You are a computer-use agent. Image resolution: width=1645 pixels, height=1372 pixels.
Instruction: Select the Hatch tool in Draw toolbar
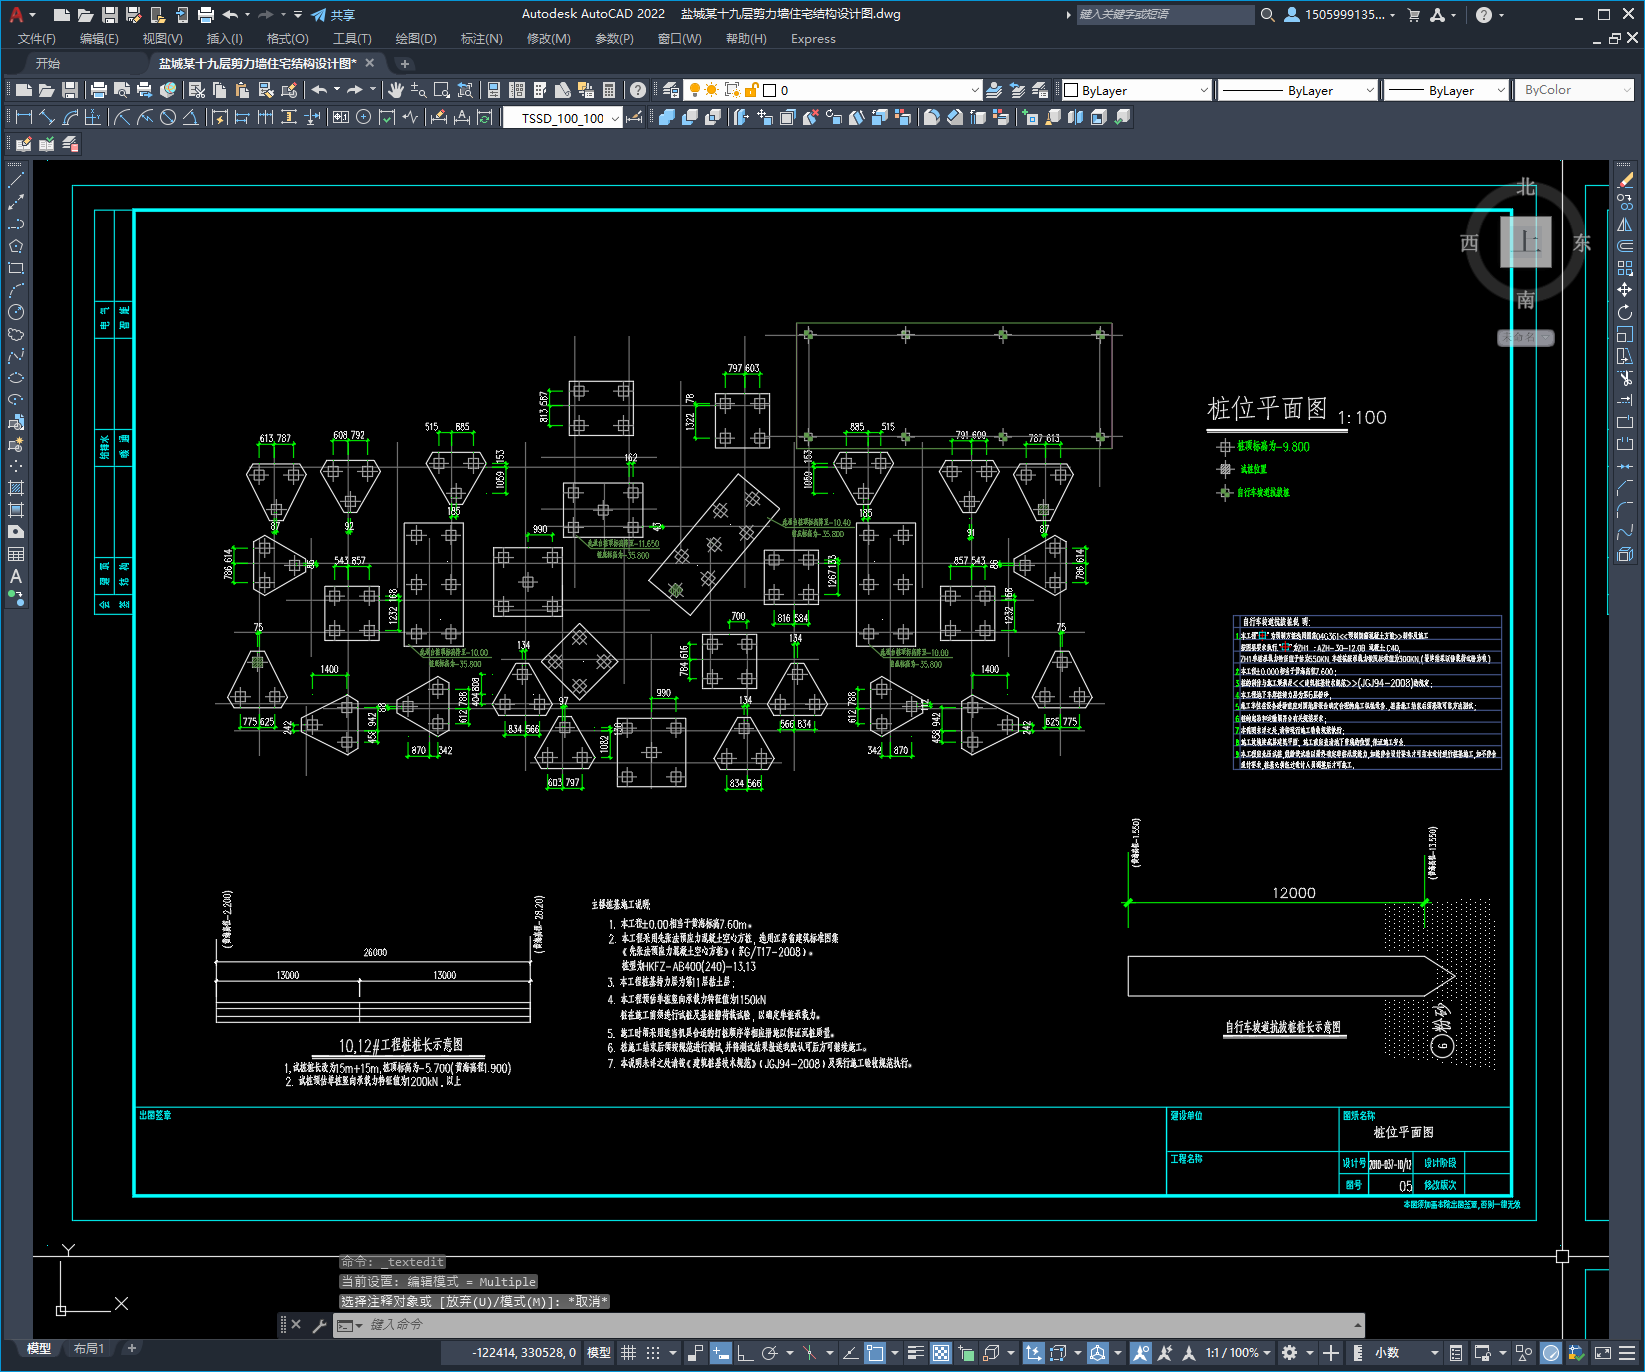click(x=16, y=488)
